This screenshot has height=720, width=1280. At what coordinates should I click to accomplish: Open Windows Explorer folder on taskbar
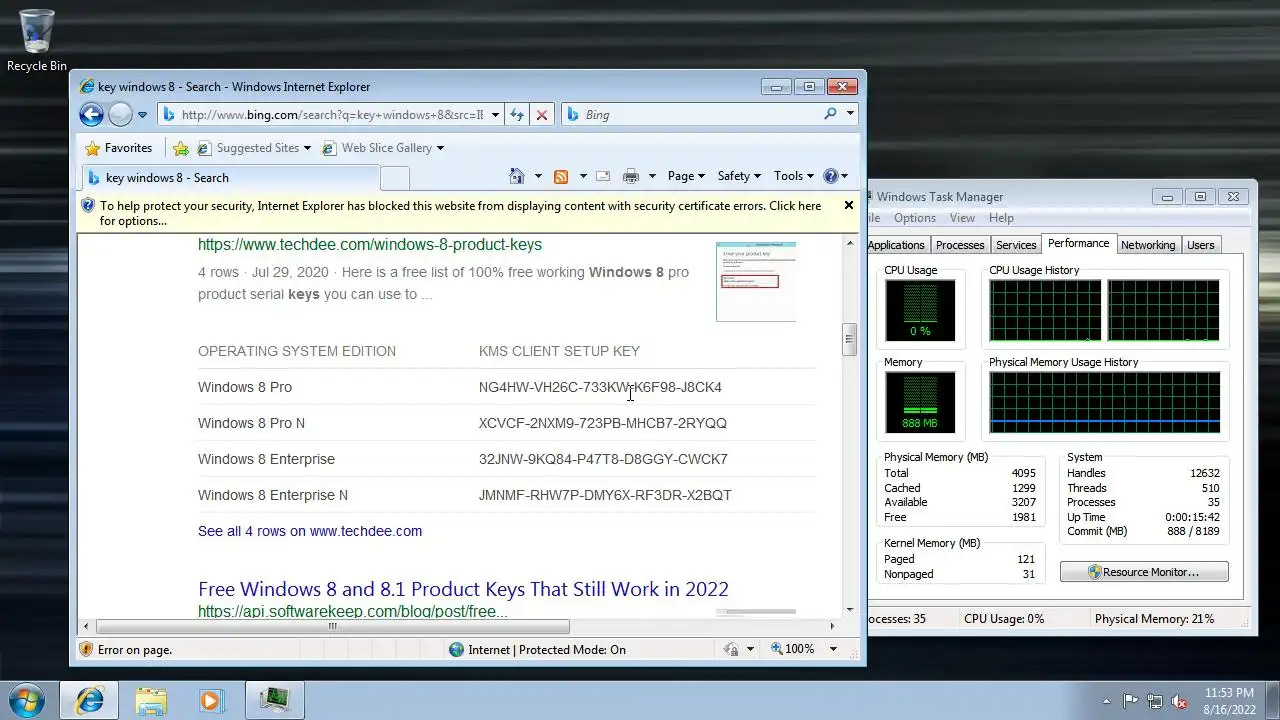click(151, 700)
